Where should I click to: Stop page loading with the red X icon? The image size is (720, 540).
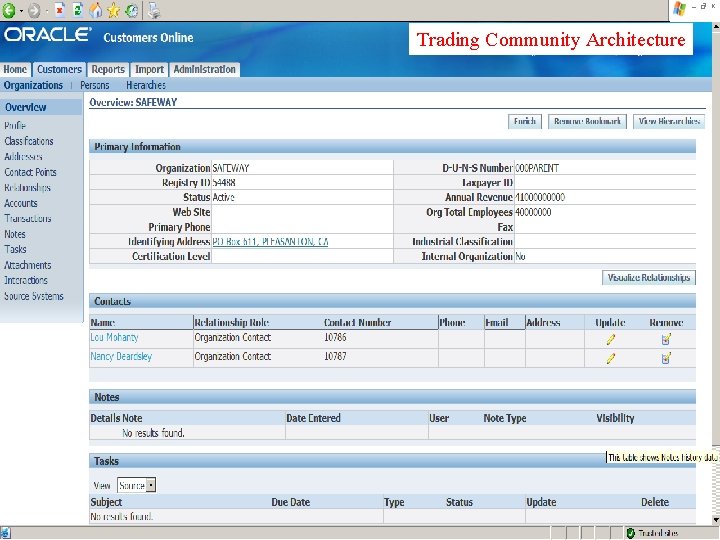point(60,10)
